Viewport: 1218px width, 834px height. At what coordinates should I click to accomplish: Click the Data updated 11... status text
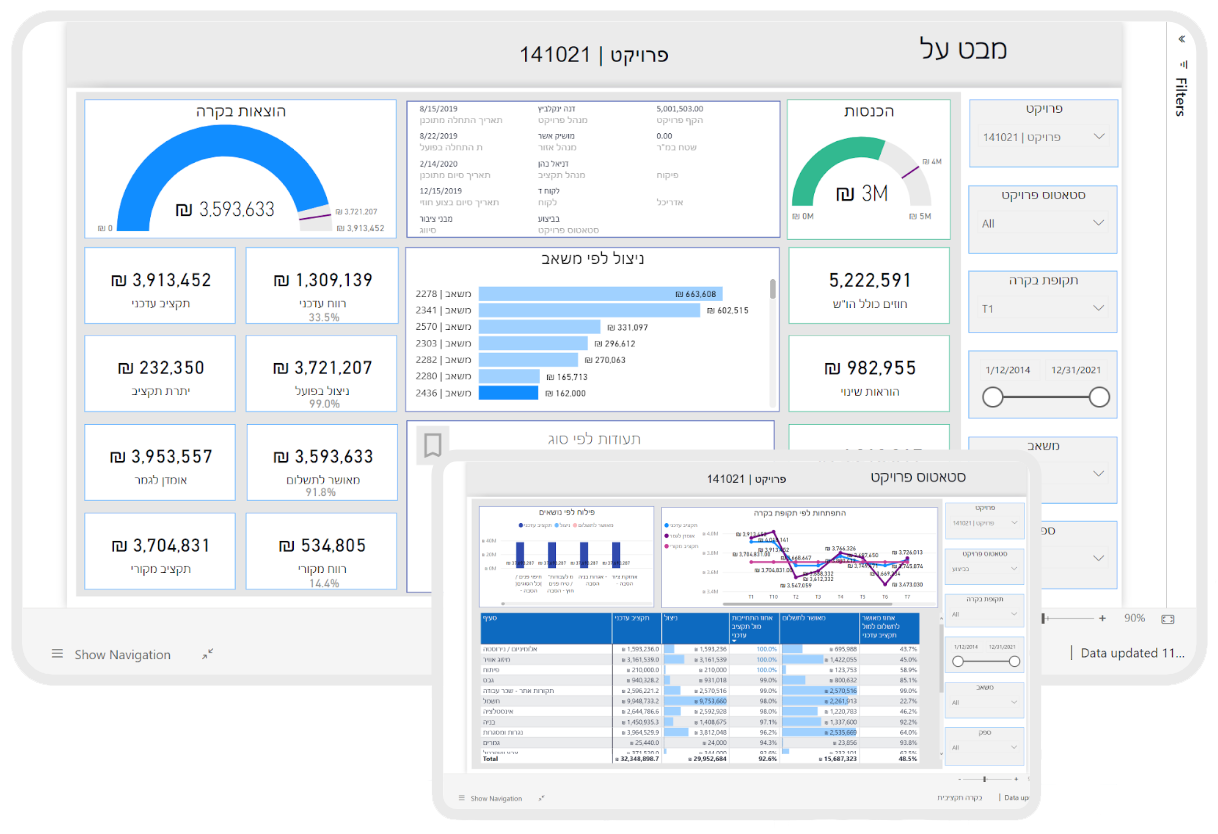point(1132,653)
